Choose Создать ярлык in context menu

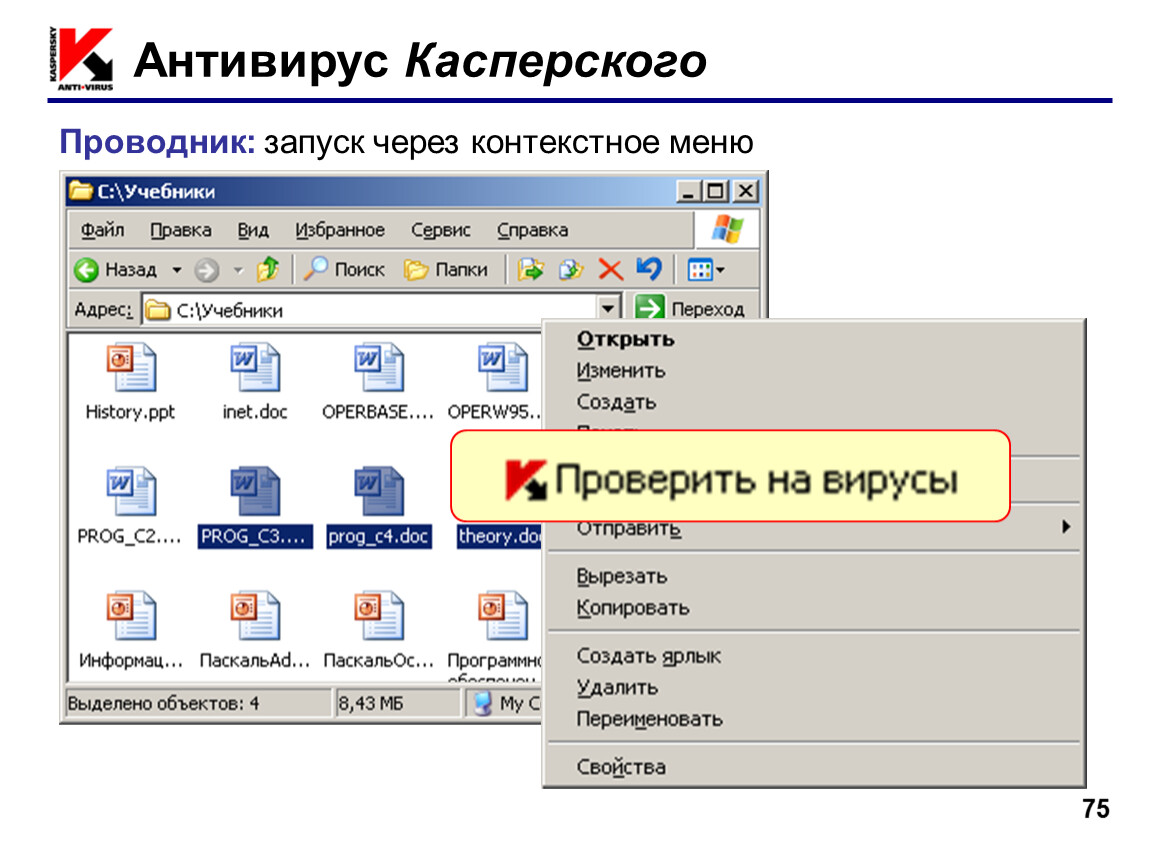648,656
